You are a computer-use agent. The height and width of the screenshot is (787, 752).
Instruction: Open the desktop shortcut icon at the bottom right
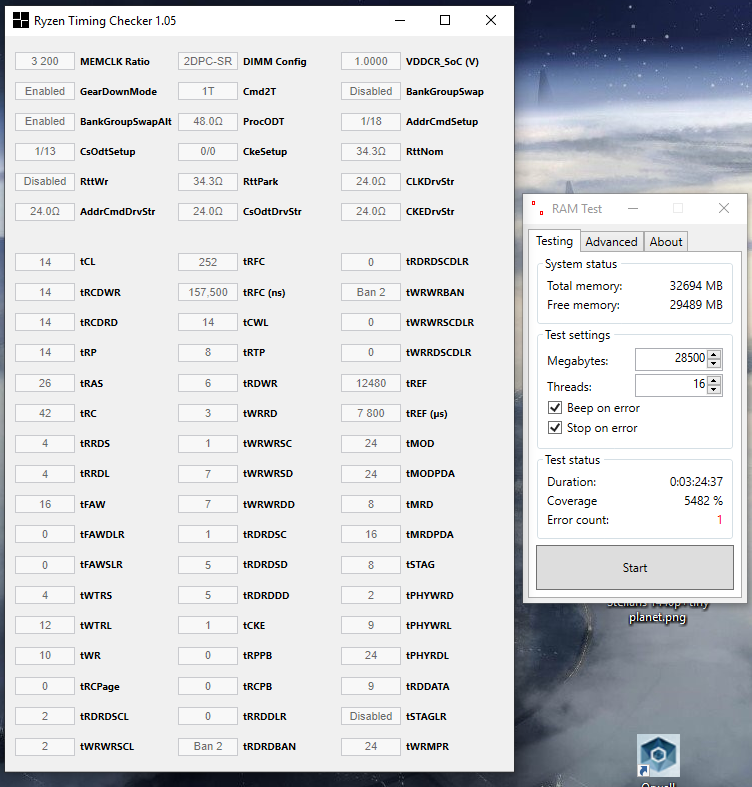tap(658, 755)
